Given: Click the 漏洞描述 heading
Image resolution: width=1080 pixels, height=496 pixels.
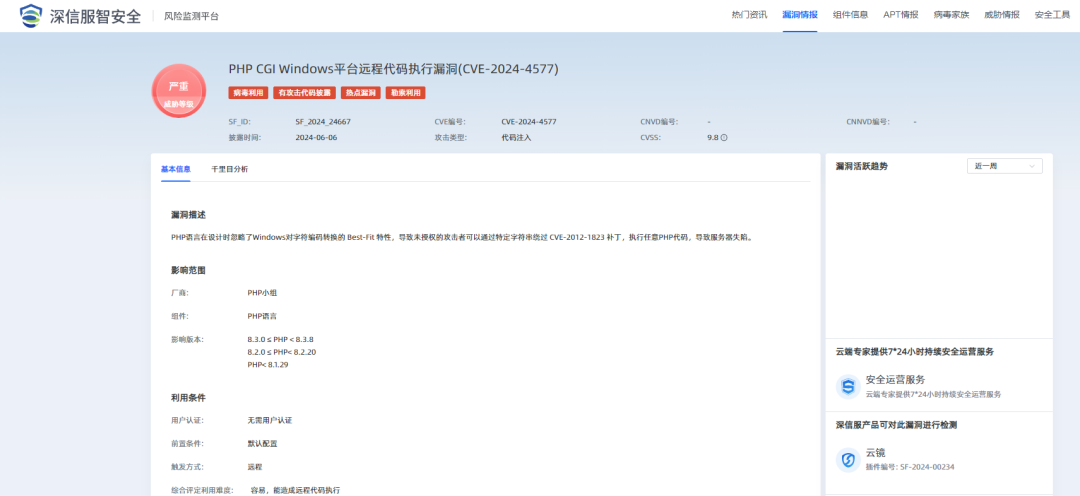Looking at the screenshot, I should pyautogui.click(x=188, y=216).
